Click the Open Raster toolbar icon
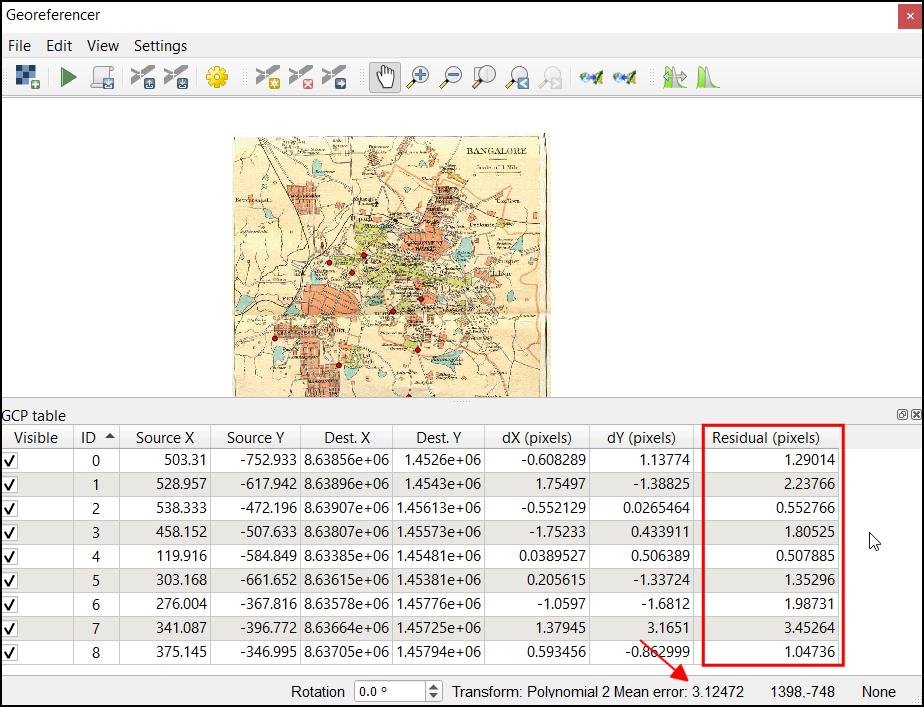924x707 pixels. (x=27, y=77)
